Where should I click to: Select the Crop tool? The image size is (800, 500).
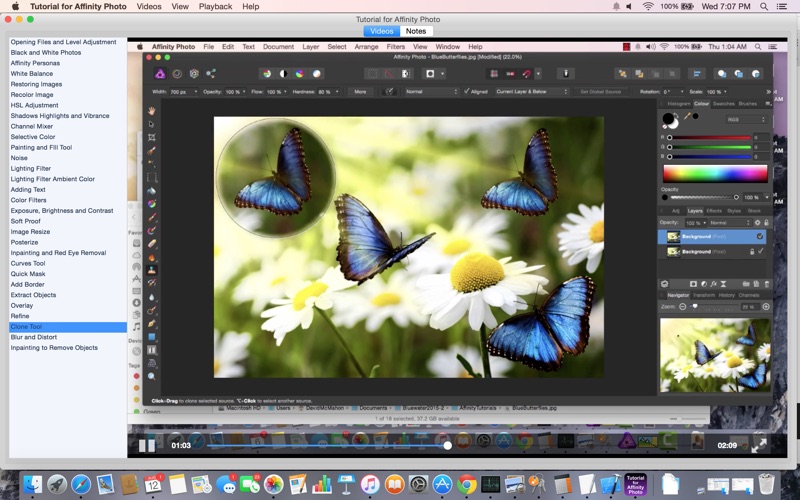(152, 137)
